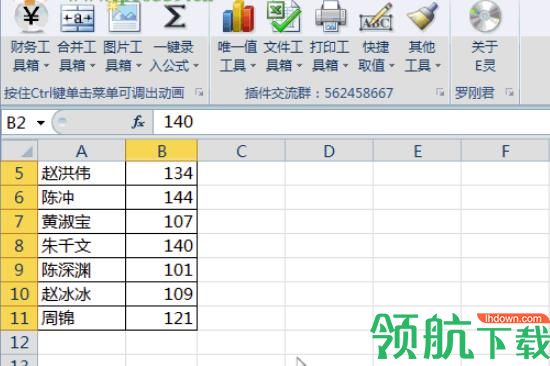The image size is (550, 366).
Task: Open the 财务工具箱 yen icon
Action: click(x=31, y=16)
